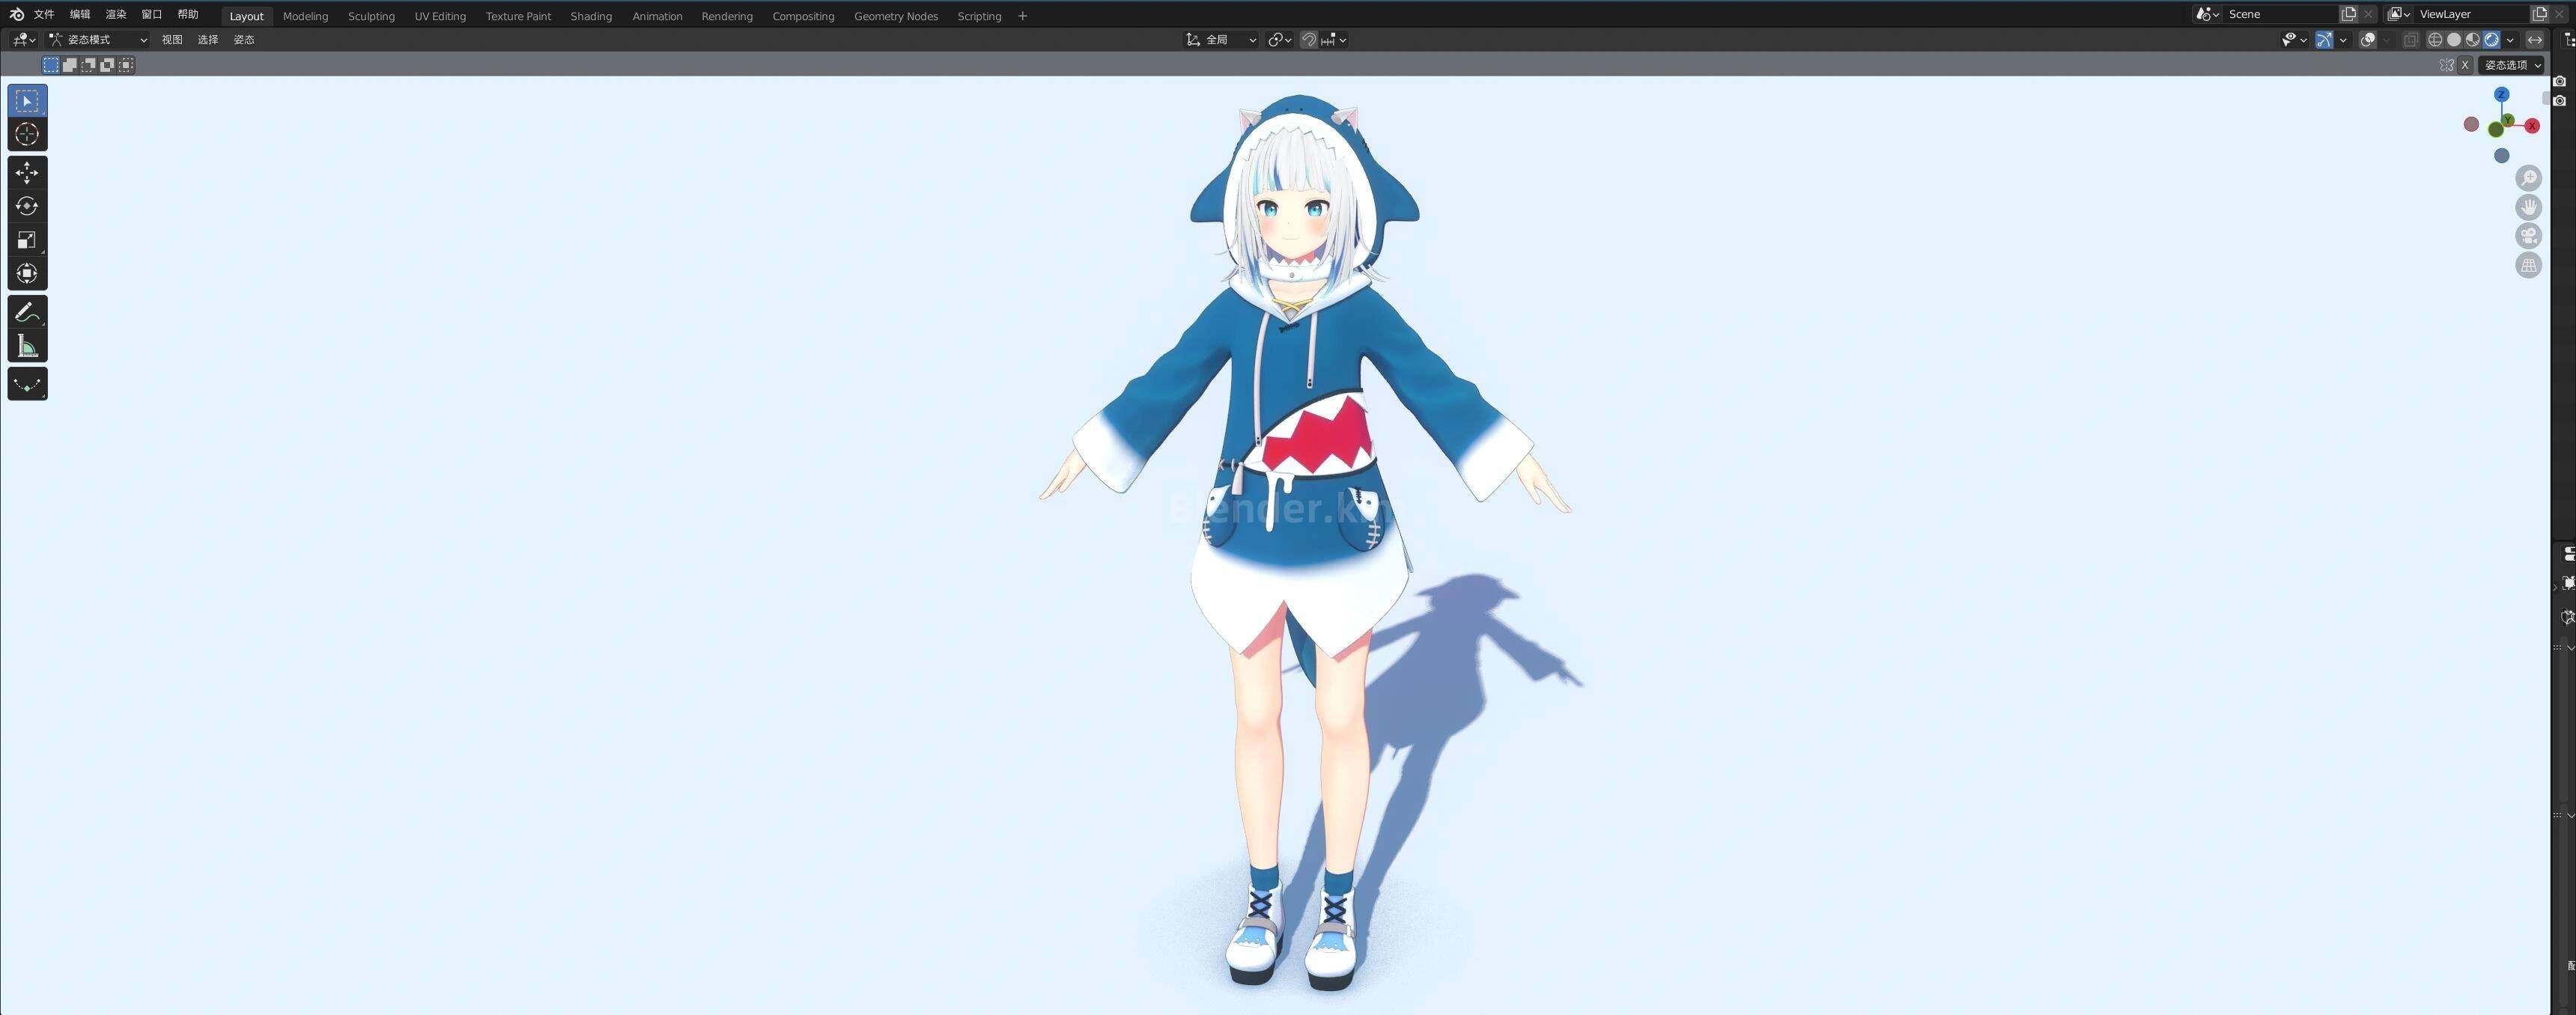Image resolution: width=2576 pixels, height=1015 pixels.
Task: Set selection mode to extend selection icon
Action: coord(70,65)
